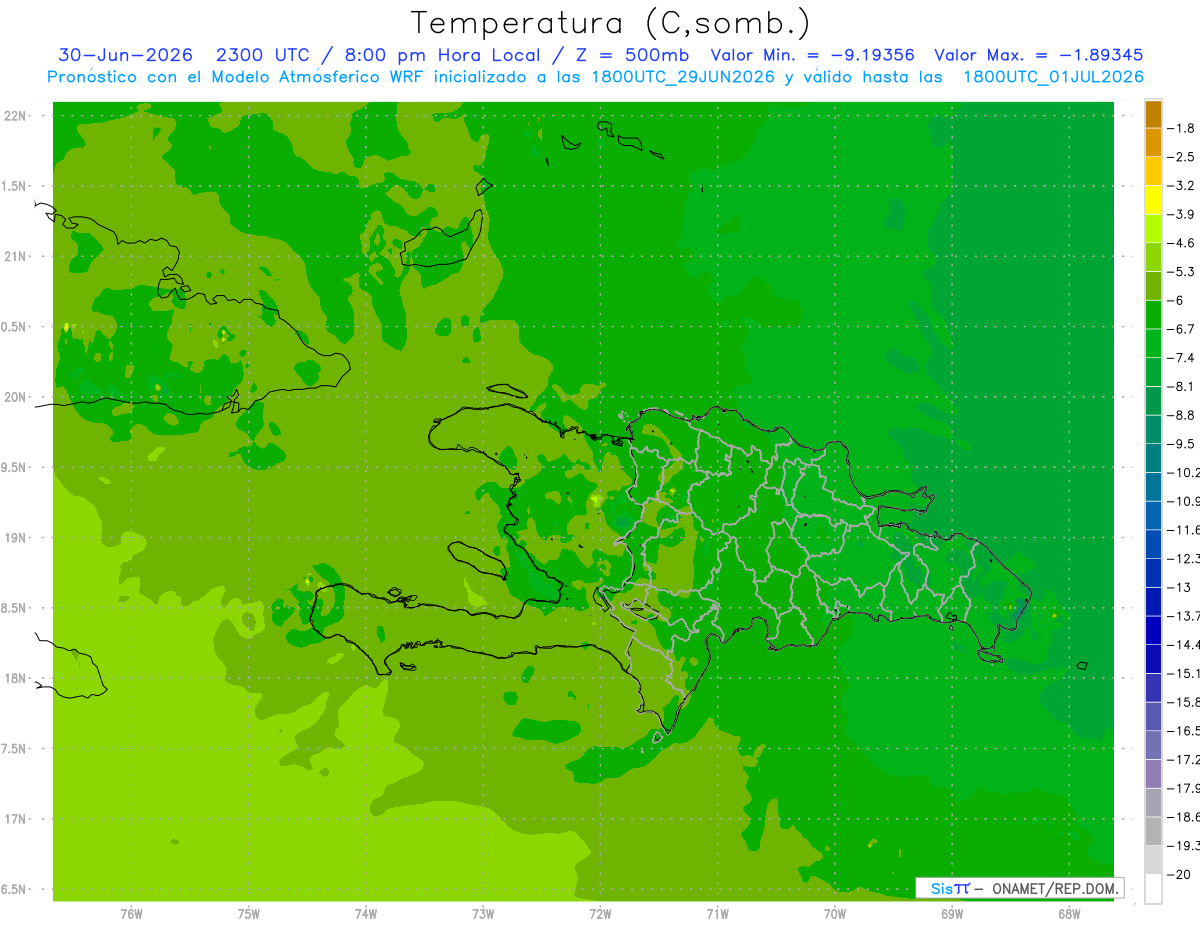Click the '17N' latitude axis label

15,819
